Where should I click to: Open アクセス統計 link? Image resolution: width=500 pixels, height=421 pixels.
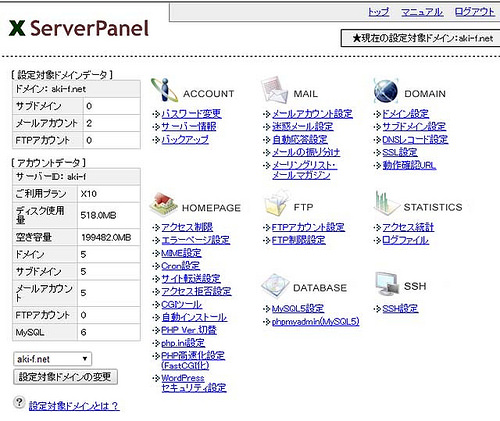408,227
